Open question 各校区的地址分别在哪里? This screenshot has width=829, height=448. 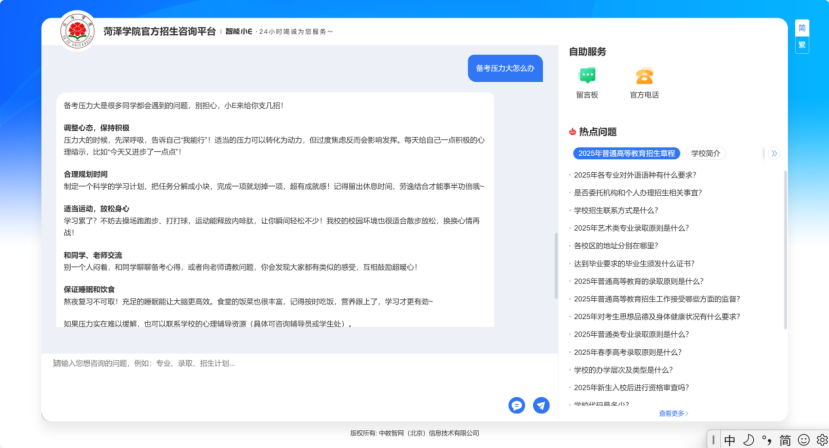coord(616,246)
